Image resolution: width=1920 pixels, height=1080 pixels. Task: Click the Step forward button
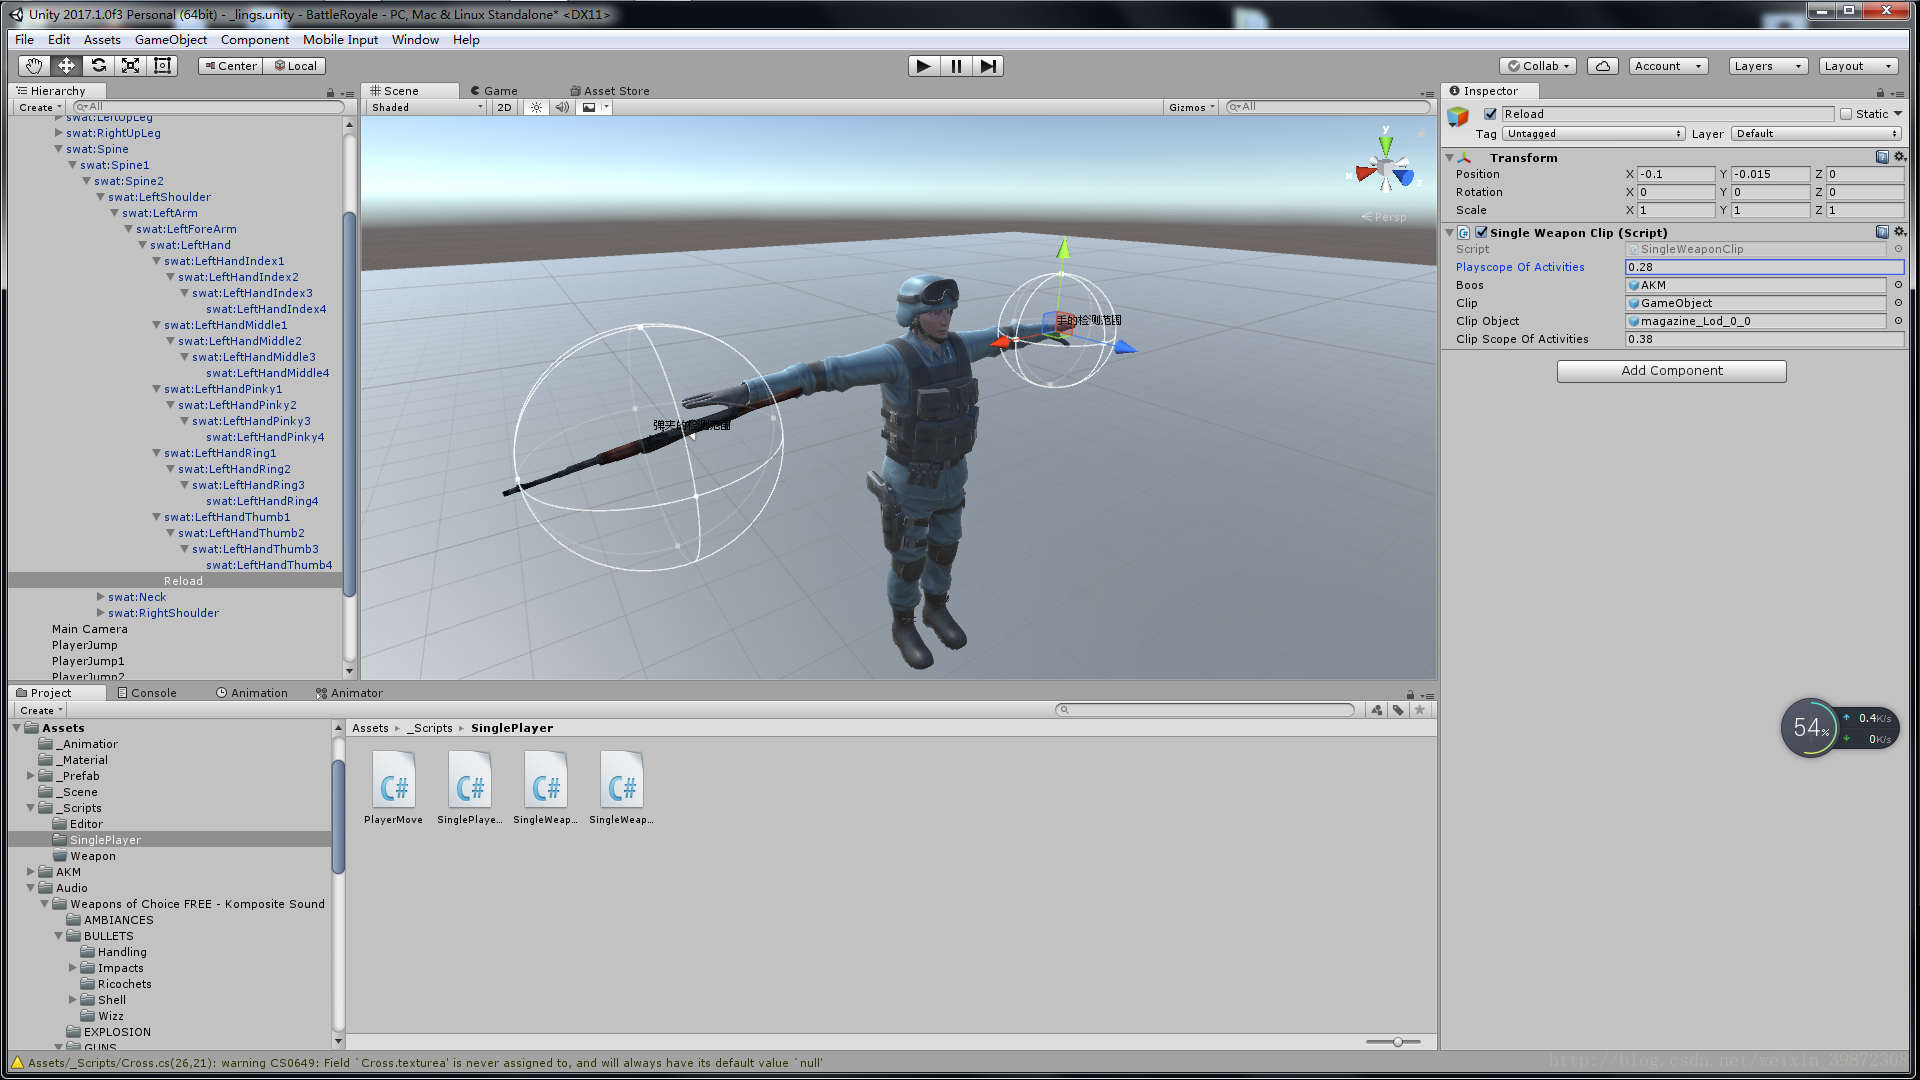coord(988,66)
